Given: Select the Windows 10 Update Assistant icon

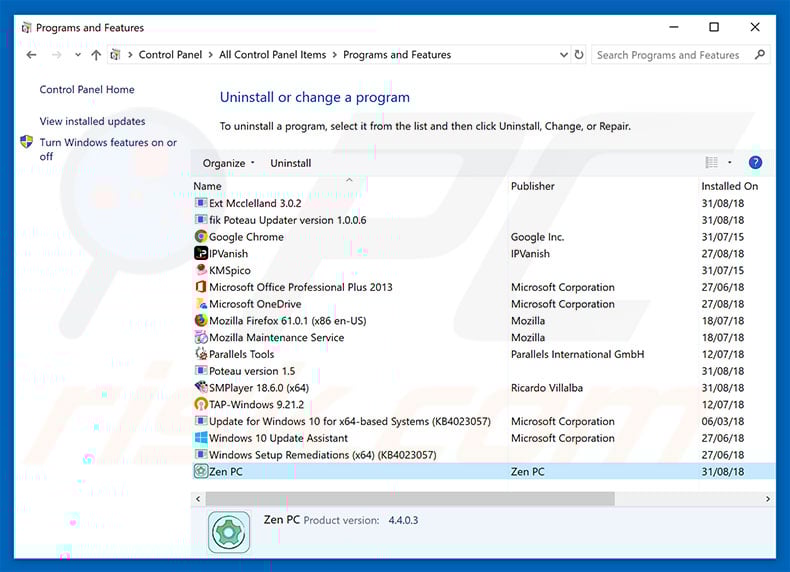Looking at the screenshot, I should 201,437.
